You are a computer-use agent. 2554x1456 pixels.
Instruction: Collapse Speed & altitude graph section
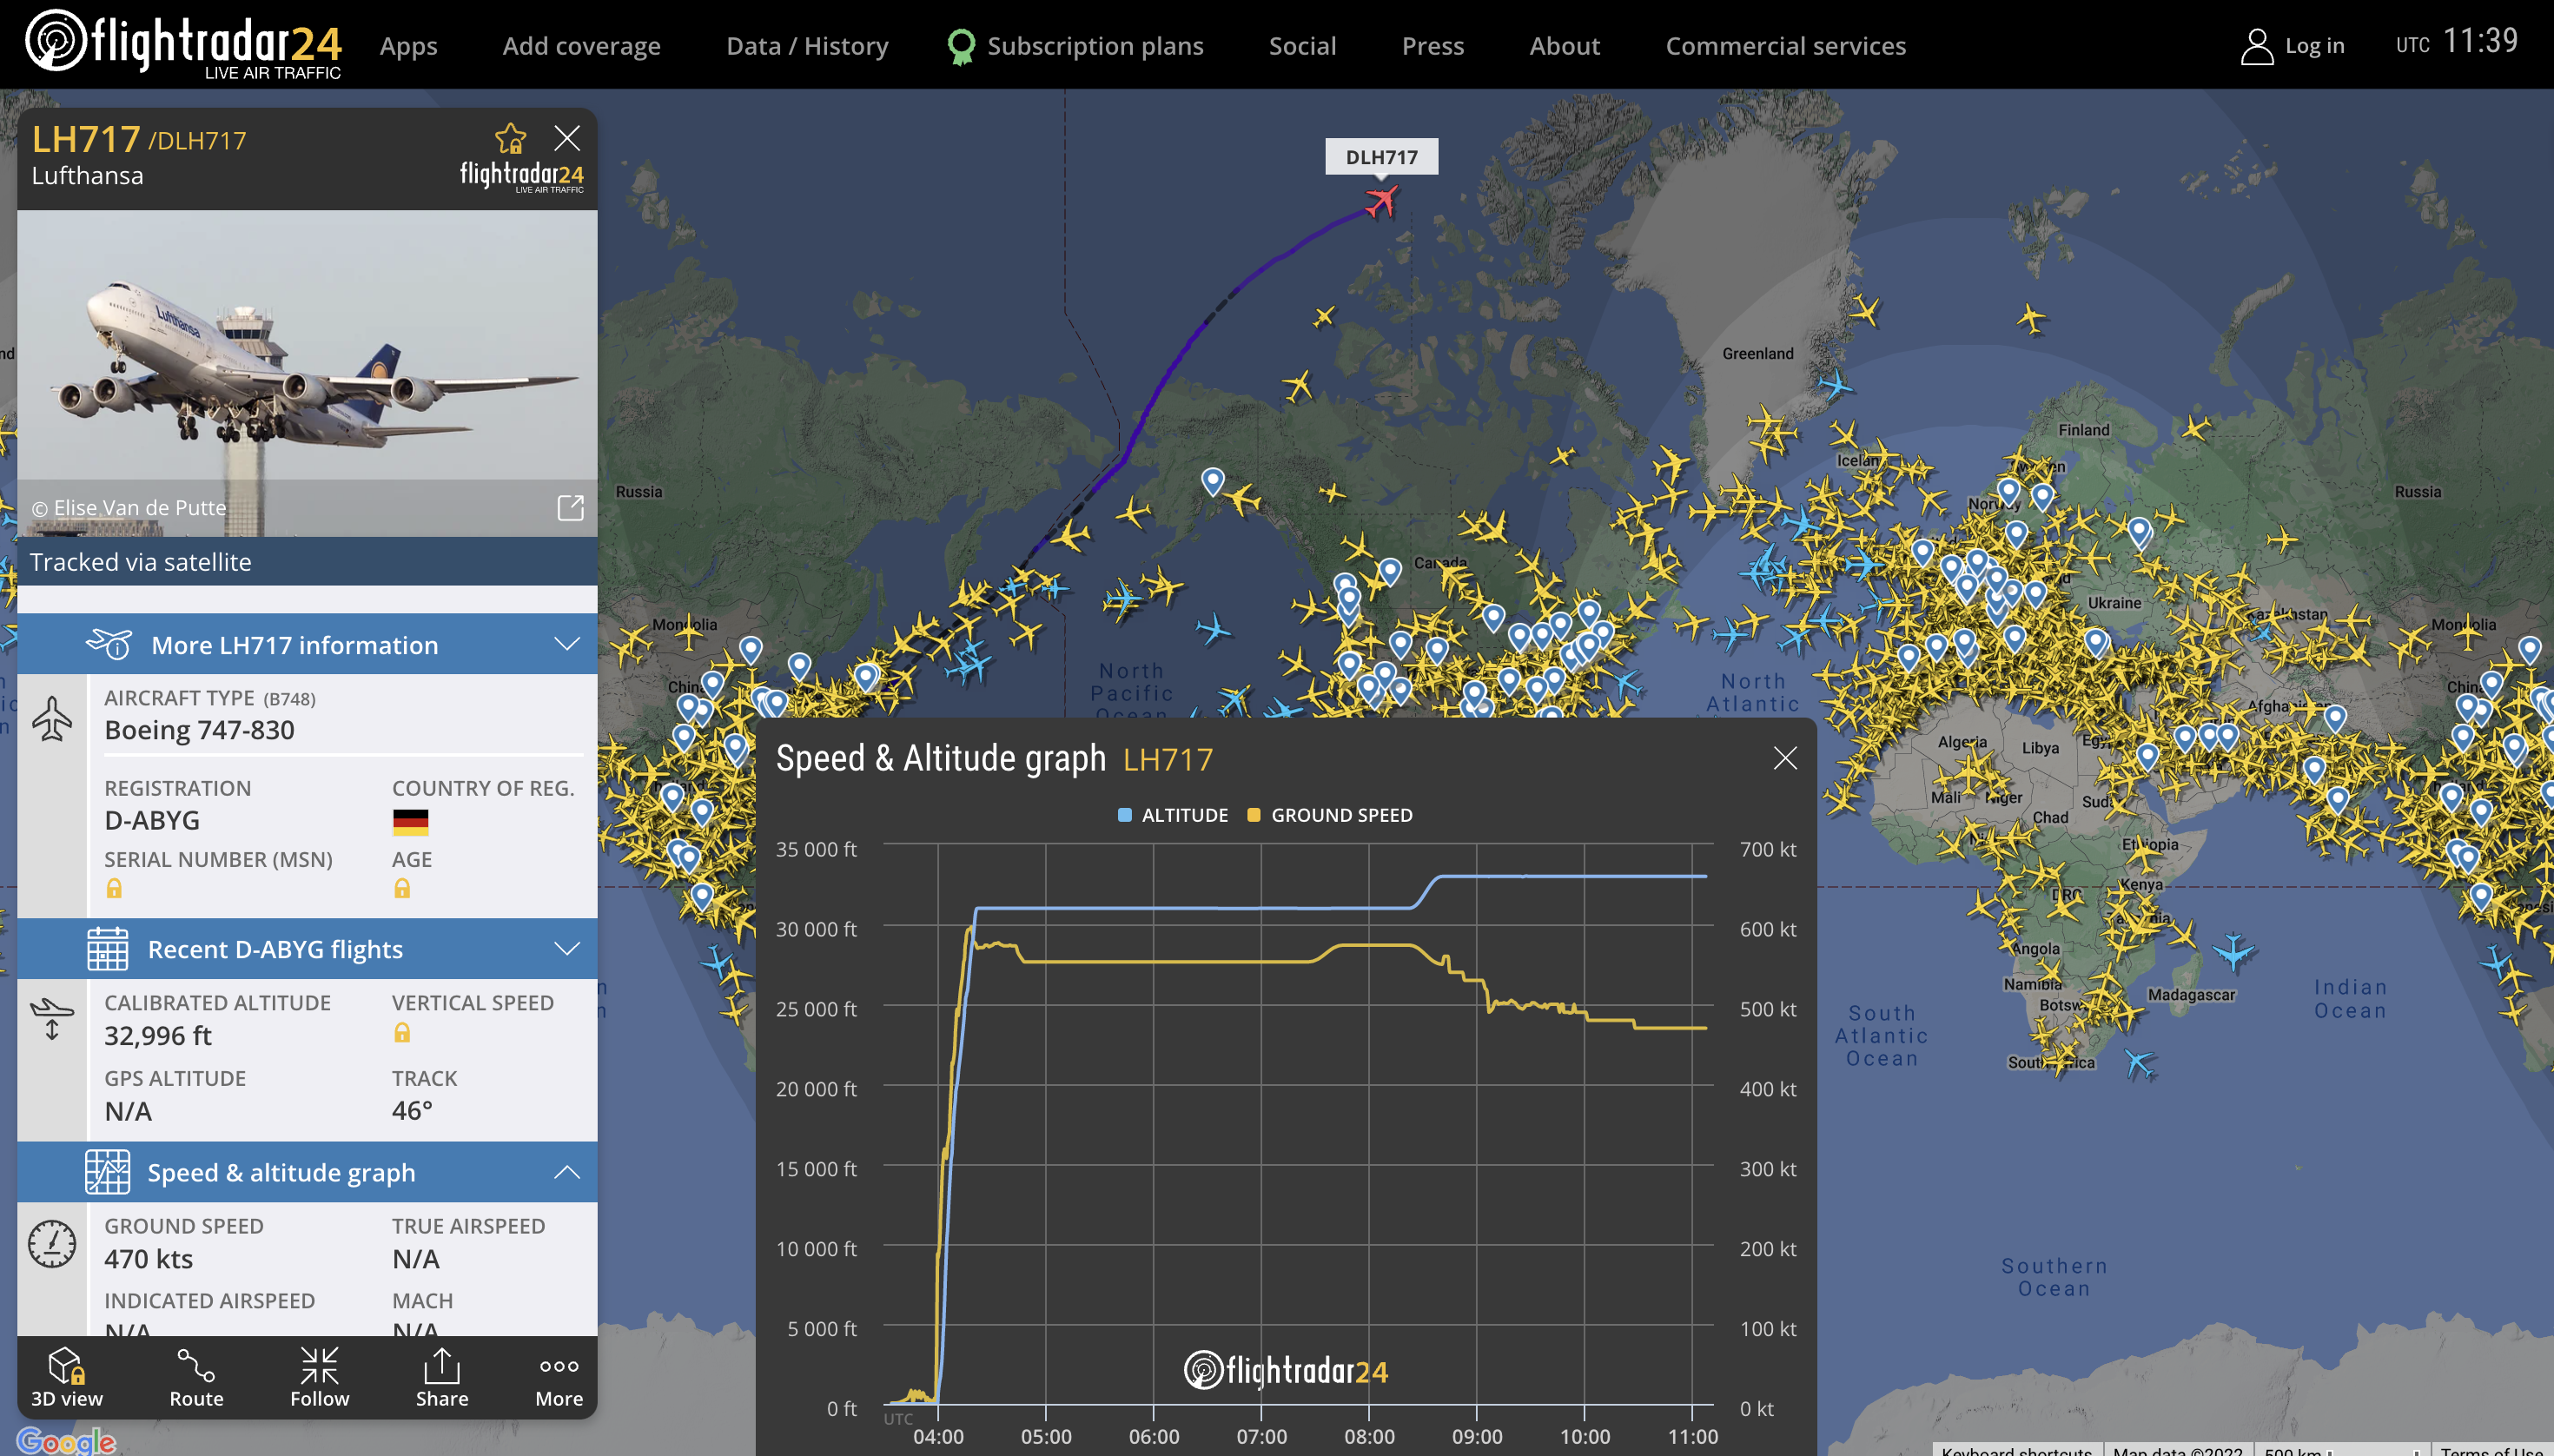pos(307,1172)
